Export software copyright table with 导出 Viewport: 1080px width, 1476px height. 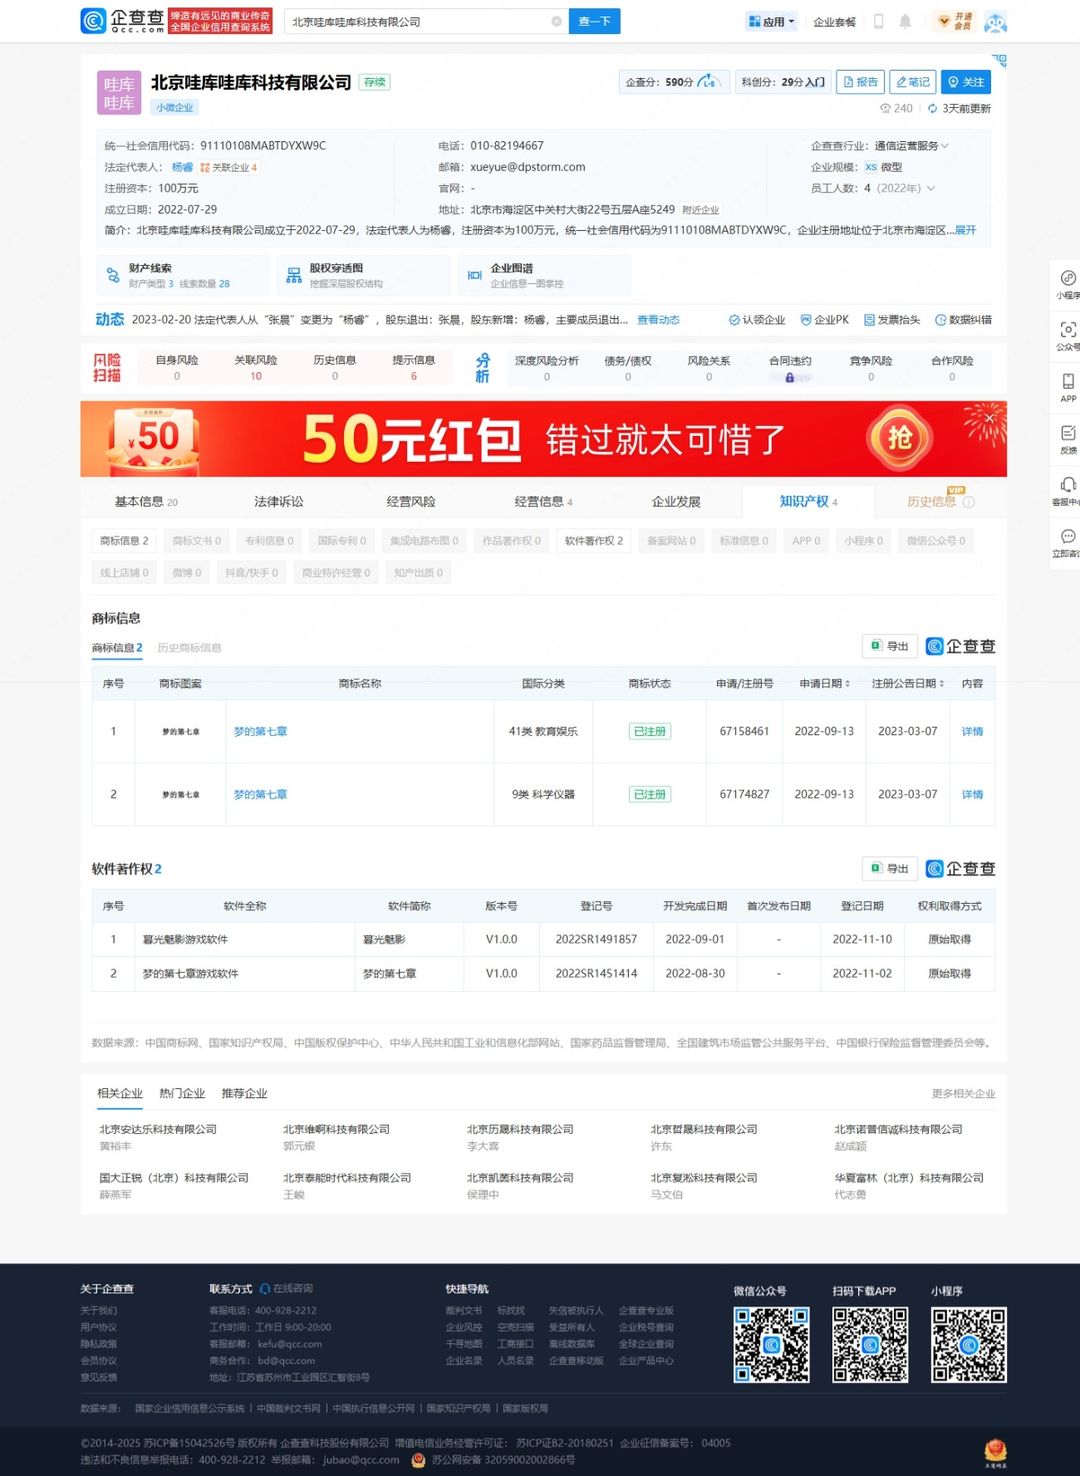tap(890, 868)
